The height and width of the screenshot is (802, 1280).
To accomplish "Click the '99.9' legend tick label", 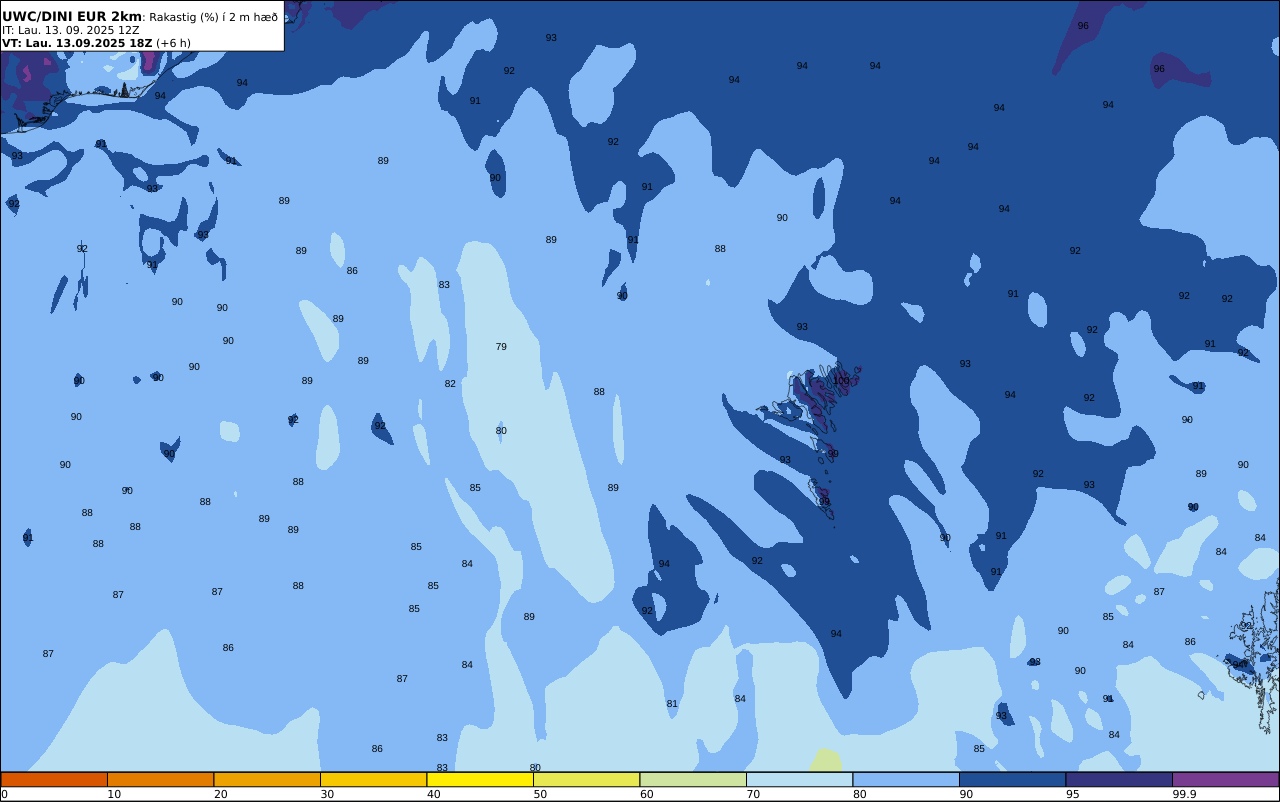I will (1184, 794).
